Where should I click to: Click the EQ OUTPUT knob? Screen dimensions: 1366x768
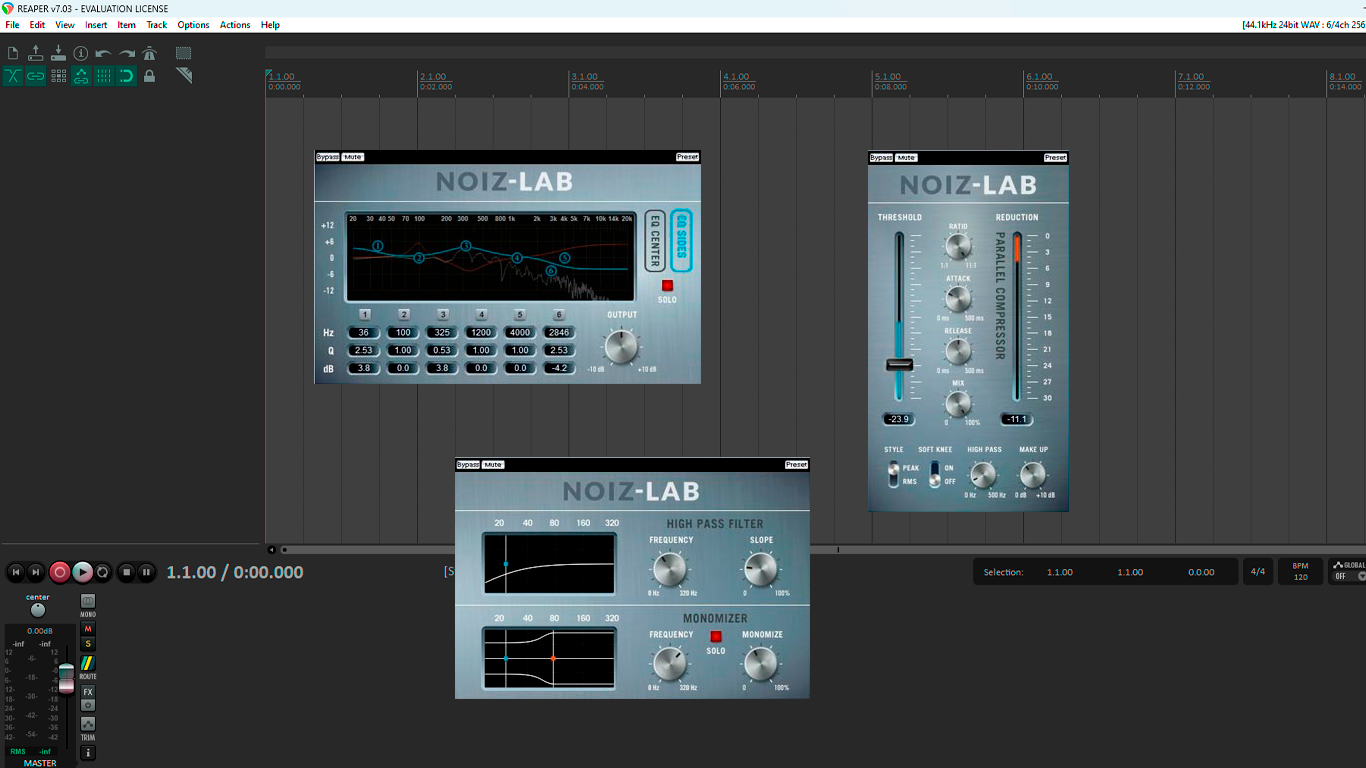coord(620,346)
